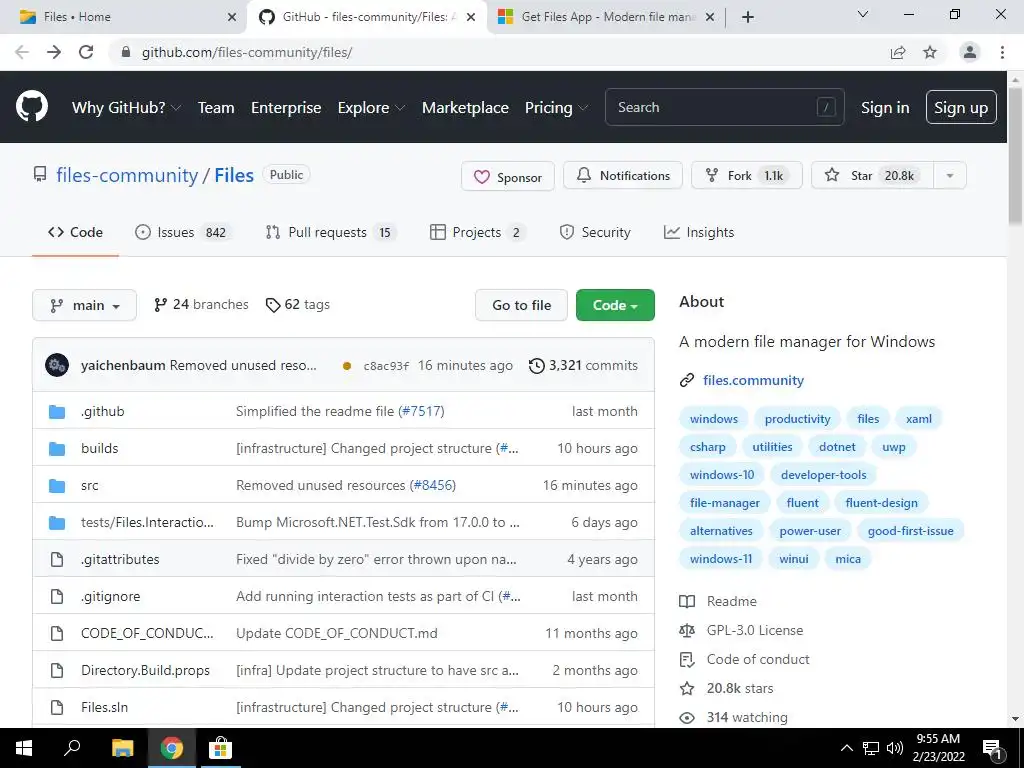Open the Insights tab
The image size is (1024, 768).
tap(699, 232)
